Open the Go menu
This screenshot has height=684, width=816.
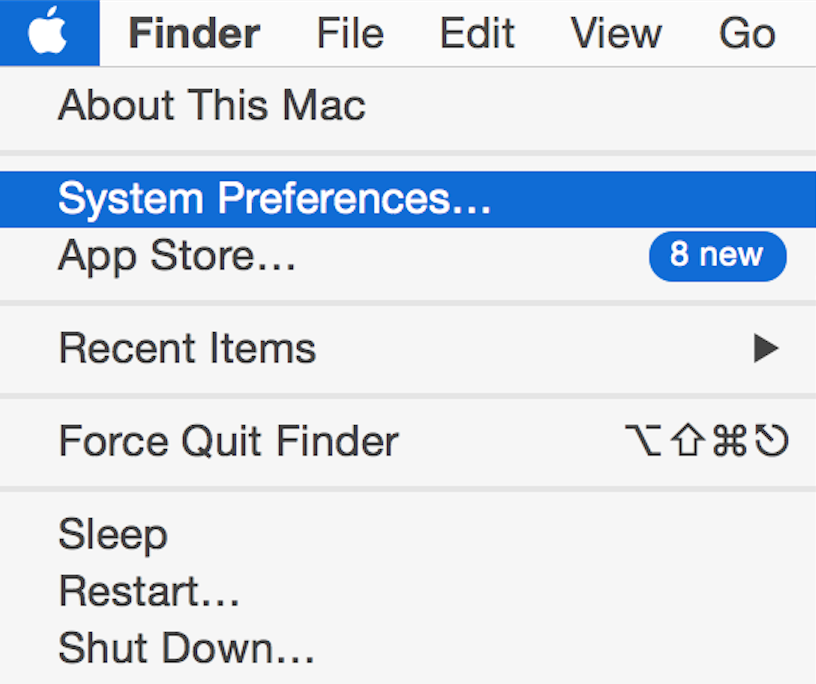pos(746,34)
